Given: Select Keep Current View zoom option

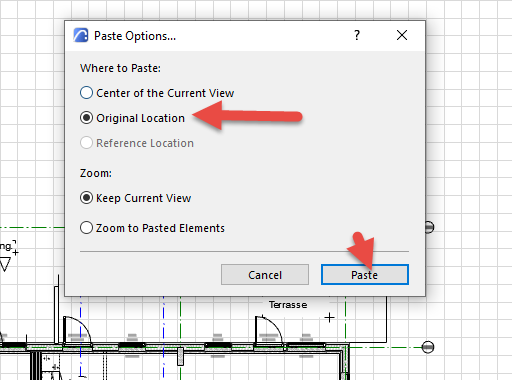Looking at the screenshot, I should [135, 198].
